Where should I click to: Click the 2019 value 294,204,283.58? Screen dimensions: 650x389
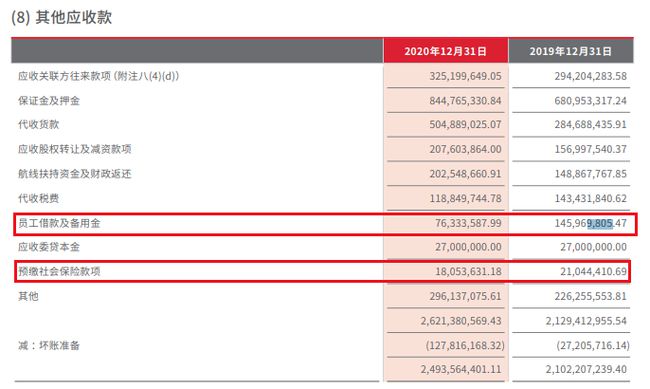click(x=590, y=76)
